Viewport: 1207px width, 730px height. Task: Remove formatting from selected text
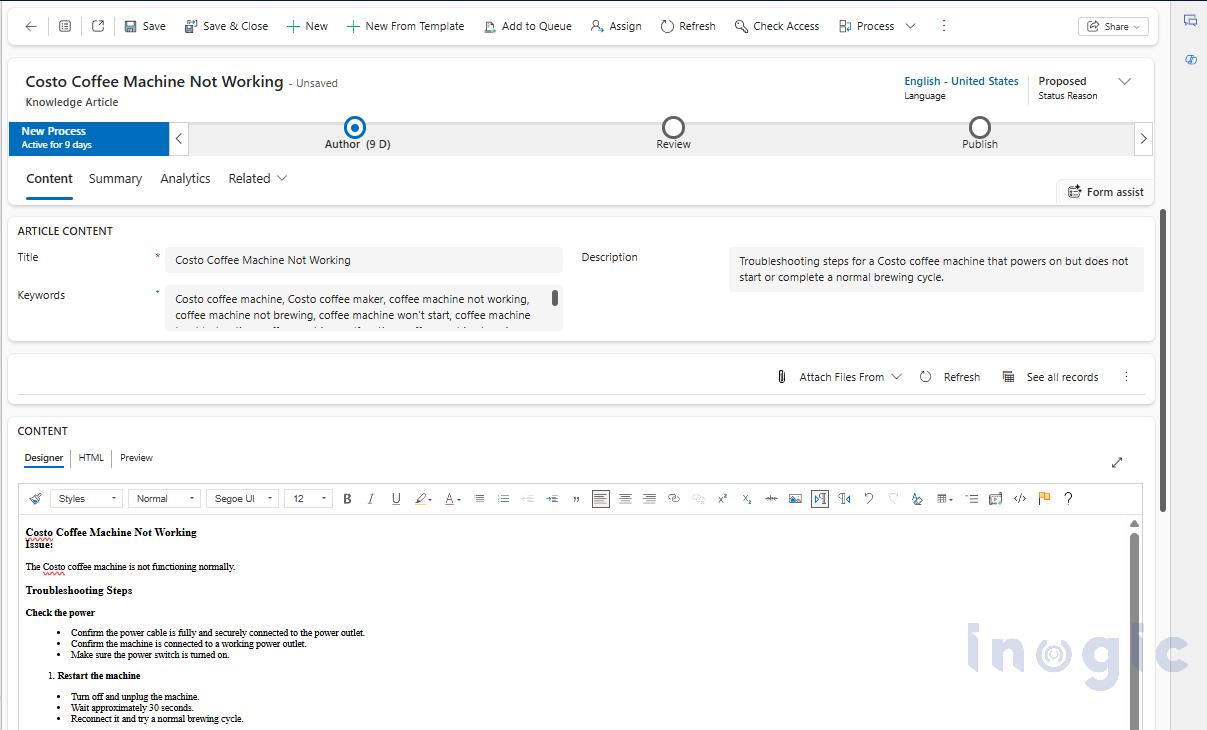coord(917,498)
